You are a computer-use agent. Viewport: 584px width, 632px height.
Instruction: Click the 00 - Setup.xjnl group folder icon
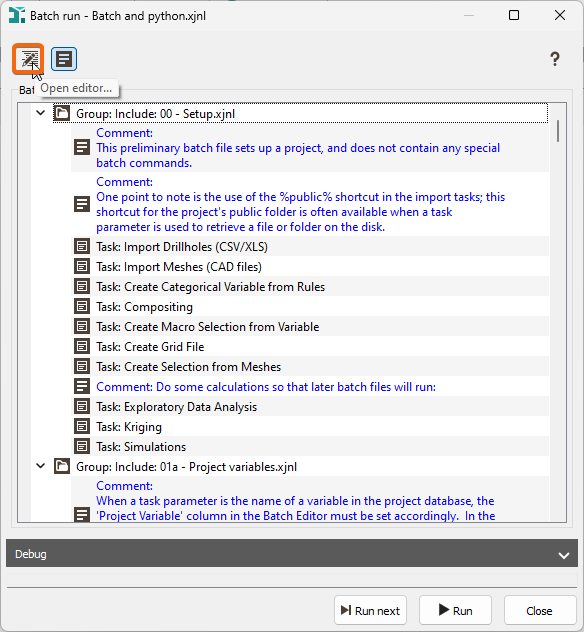coord(62,113)
